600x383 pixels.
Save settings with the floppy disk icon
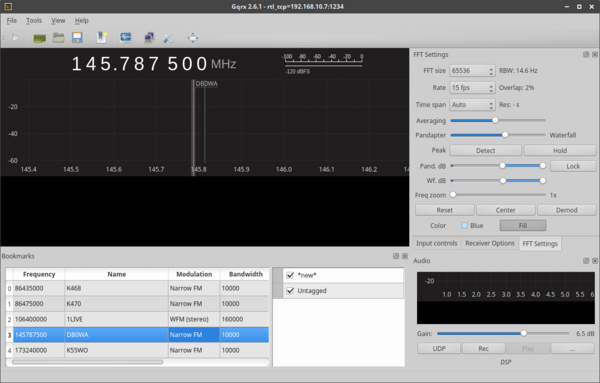click(x=77, y=37)
